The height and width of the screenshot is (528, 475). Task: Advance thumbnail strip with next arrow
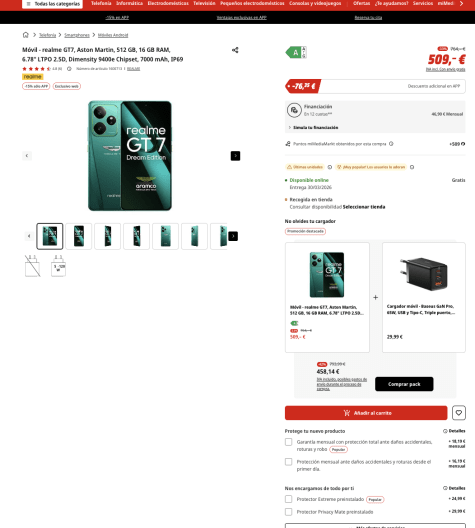click(x=233, y=236)
